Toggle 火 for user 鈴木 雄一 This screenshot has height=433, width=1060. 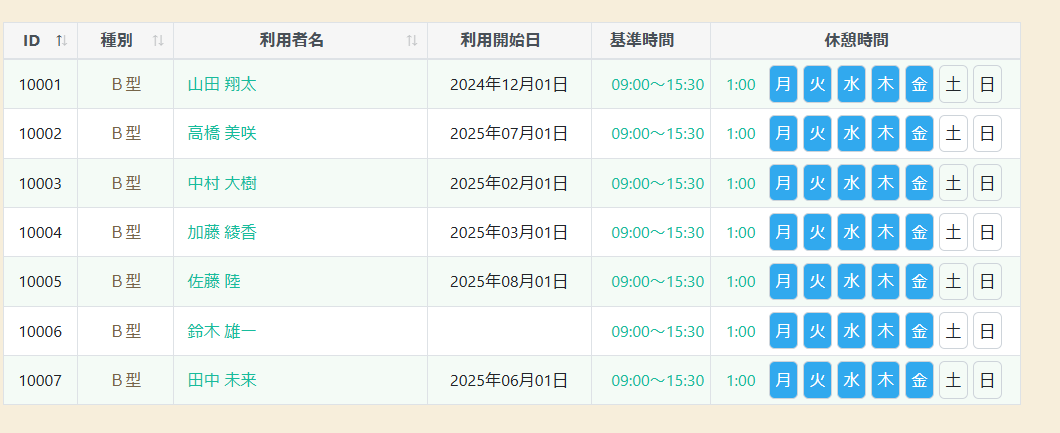point(817,331)
